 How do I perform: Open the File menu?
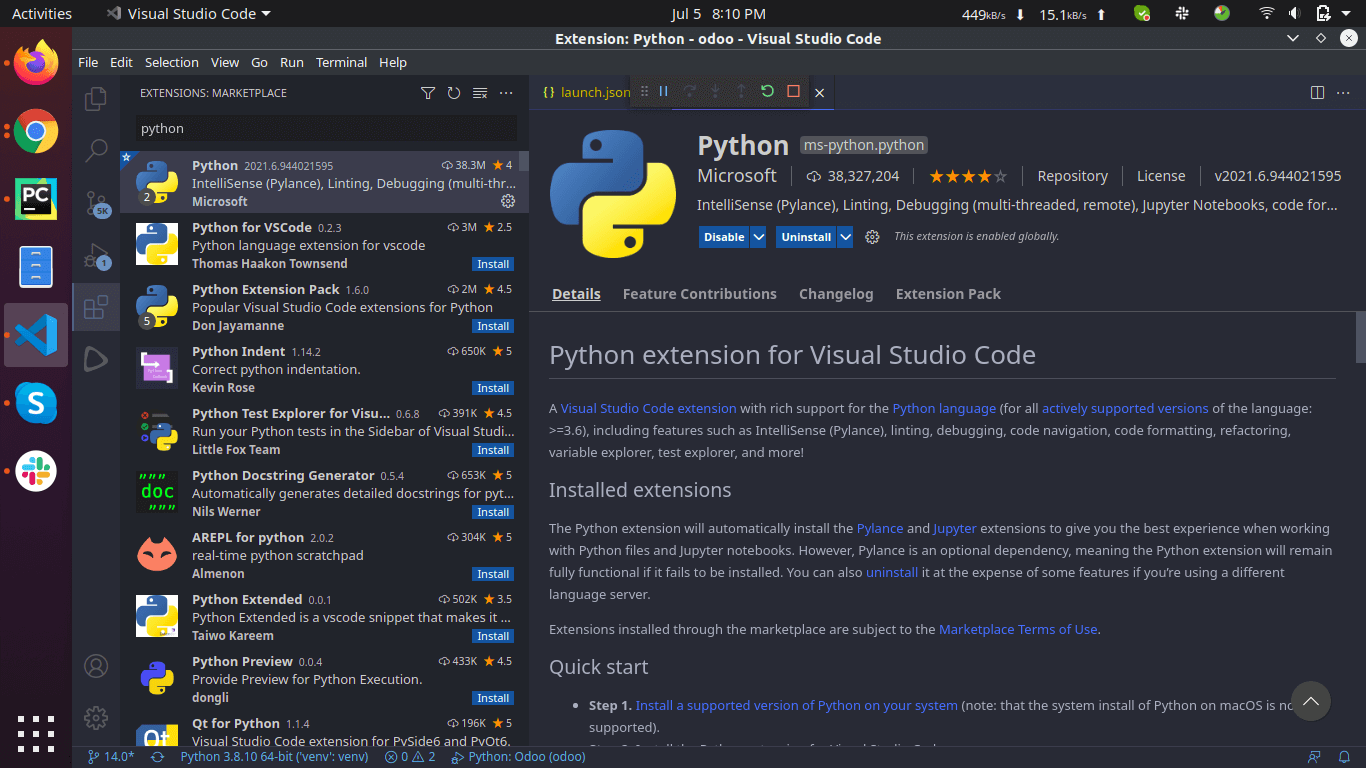pyautogui.click(x=88, y=62)
